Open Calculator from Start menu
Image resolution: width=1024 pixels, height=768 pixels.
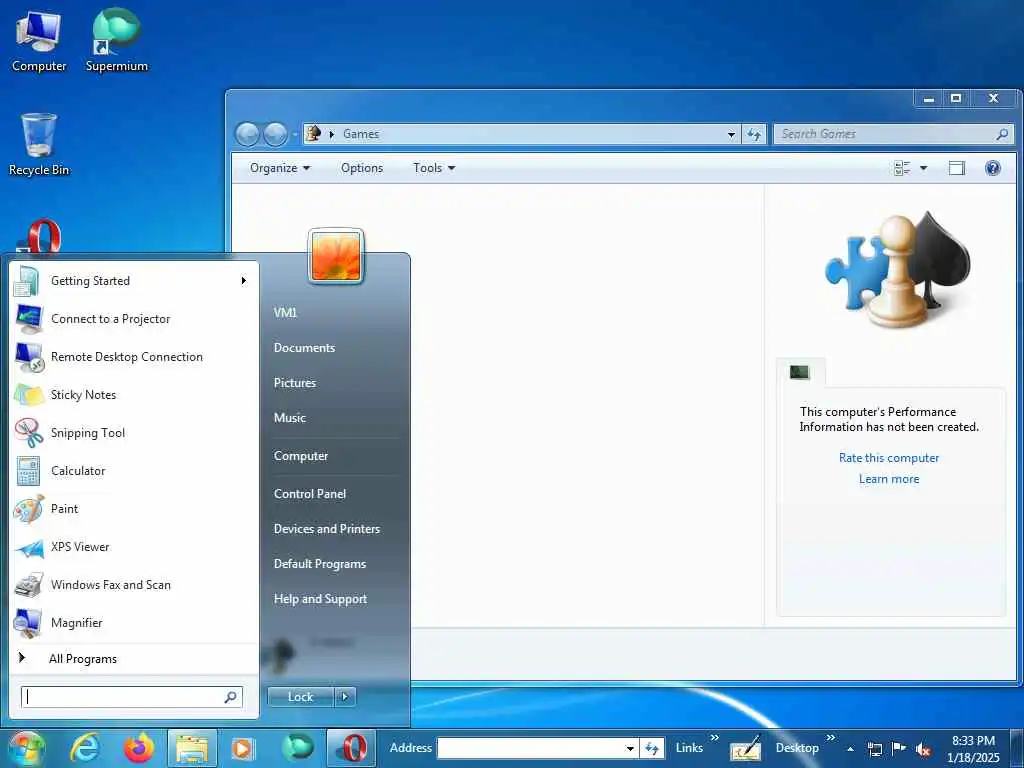[134, 471]
